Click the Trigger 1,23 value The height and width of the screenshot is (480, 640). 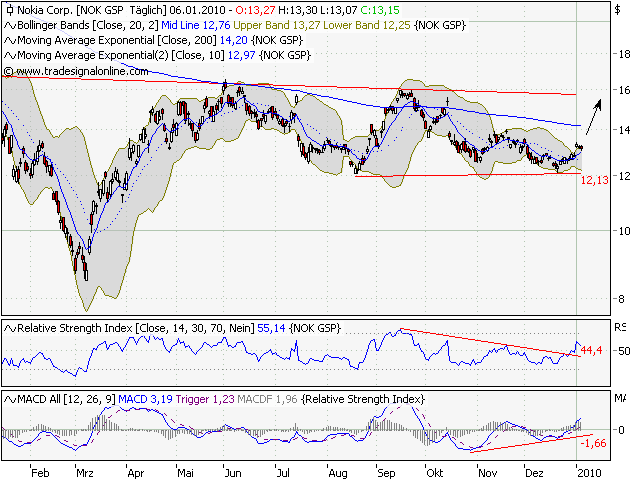[x=205, y=399]
